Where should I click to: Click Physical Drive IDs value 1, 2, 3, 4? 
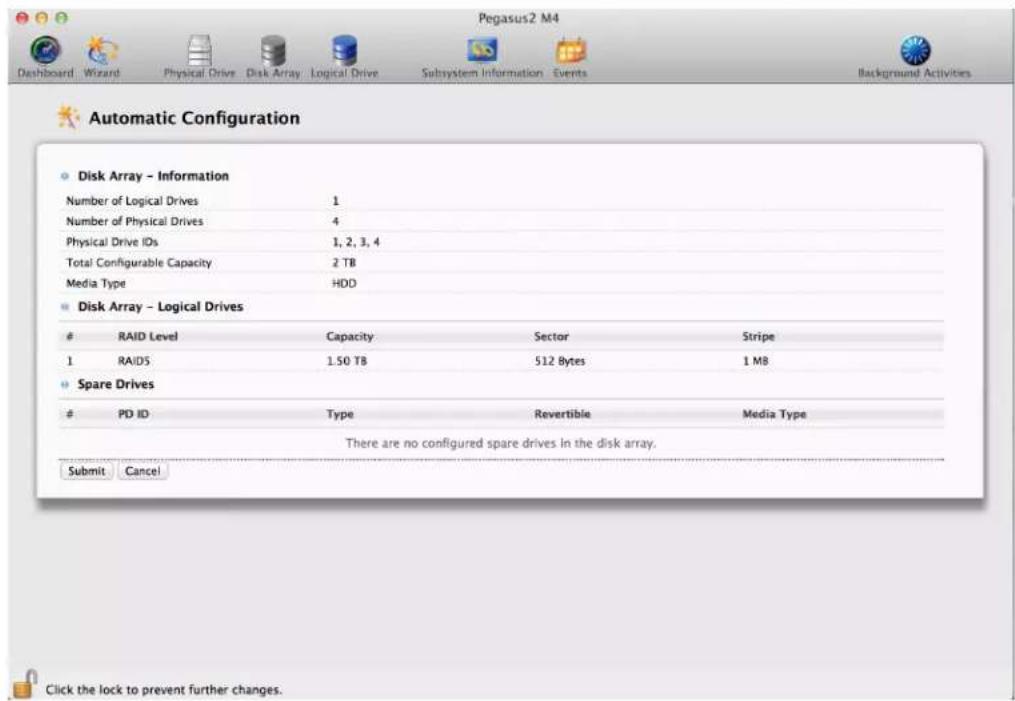pos(356,242)
